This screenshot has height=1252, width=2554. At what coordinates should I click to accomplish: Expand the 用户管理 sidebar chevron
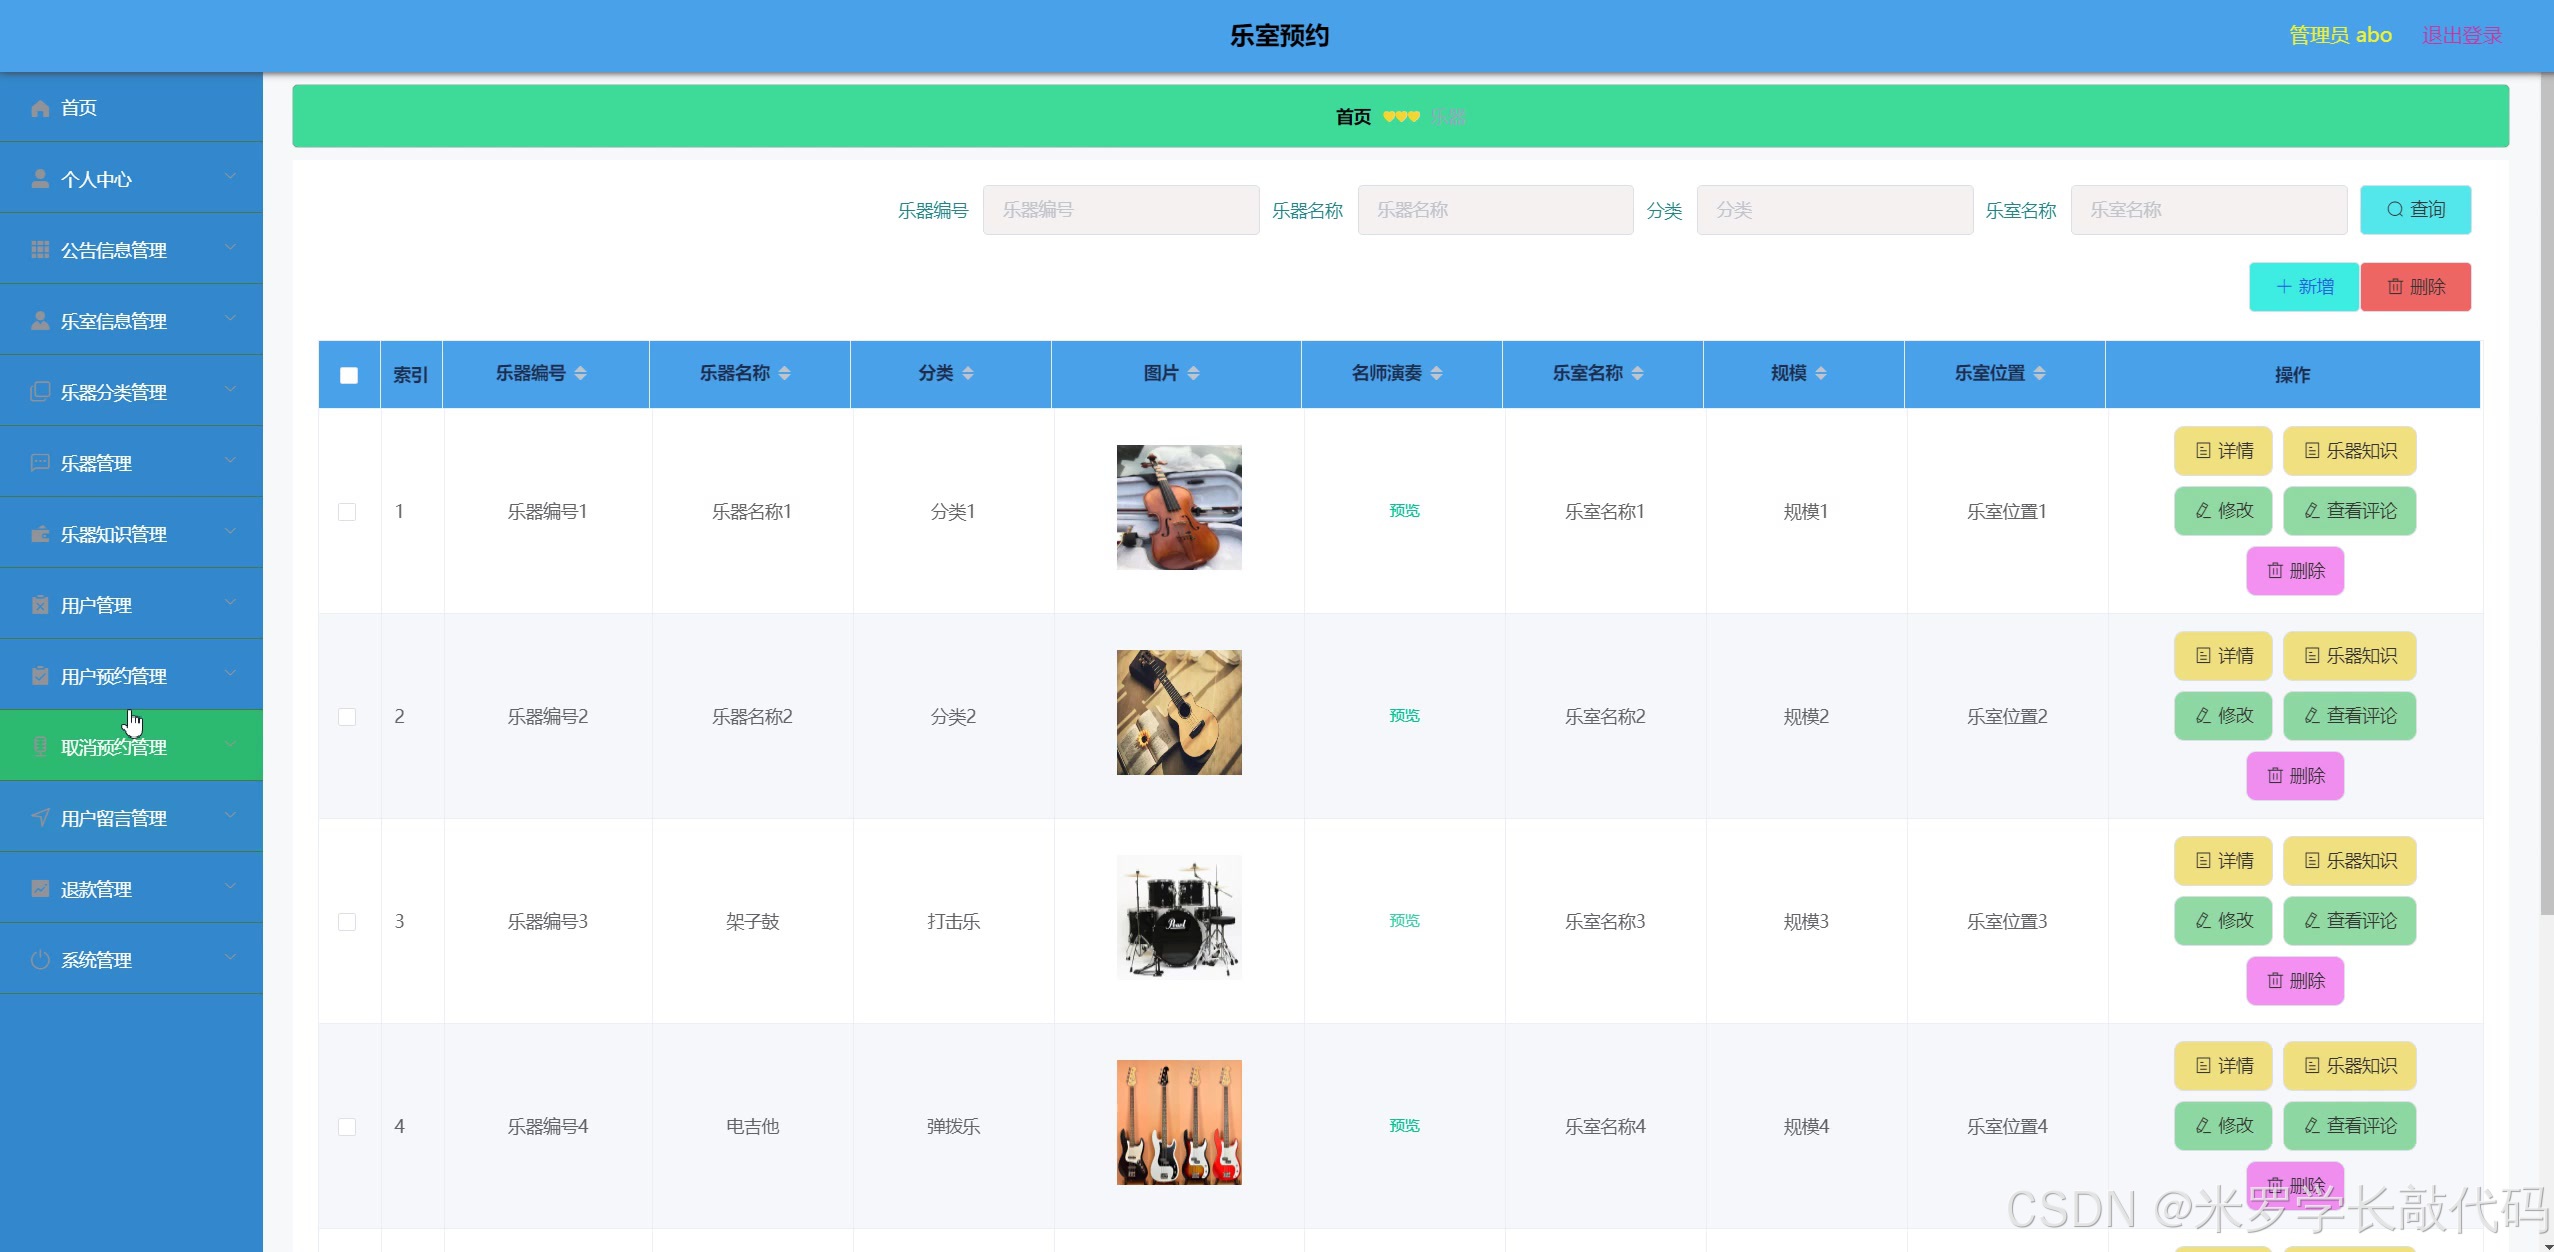[231, 603]
